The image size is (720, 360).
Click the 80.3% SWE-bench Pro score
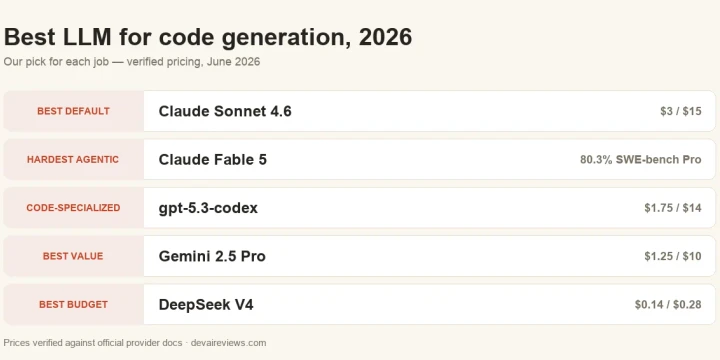(x=641, y=159)
